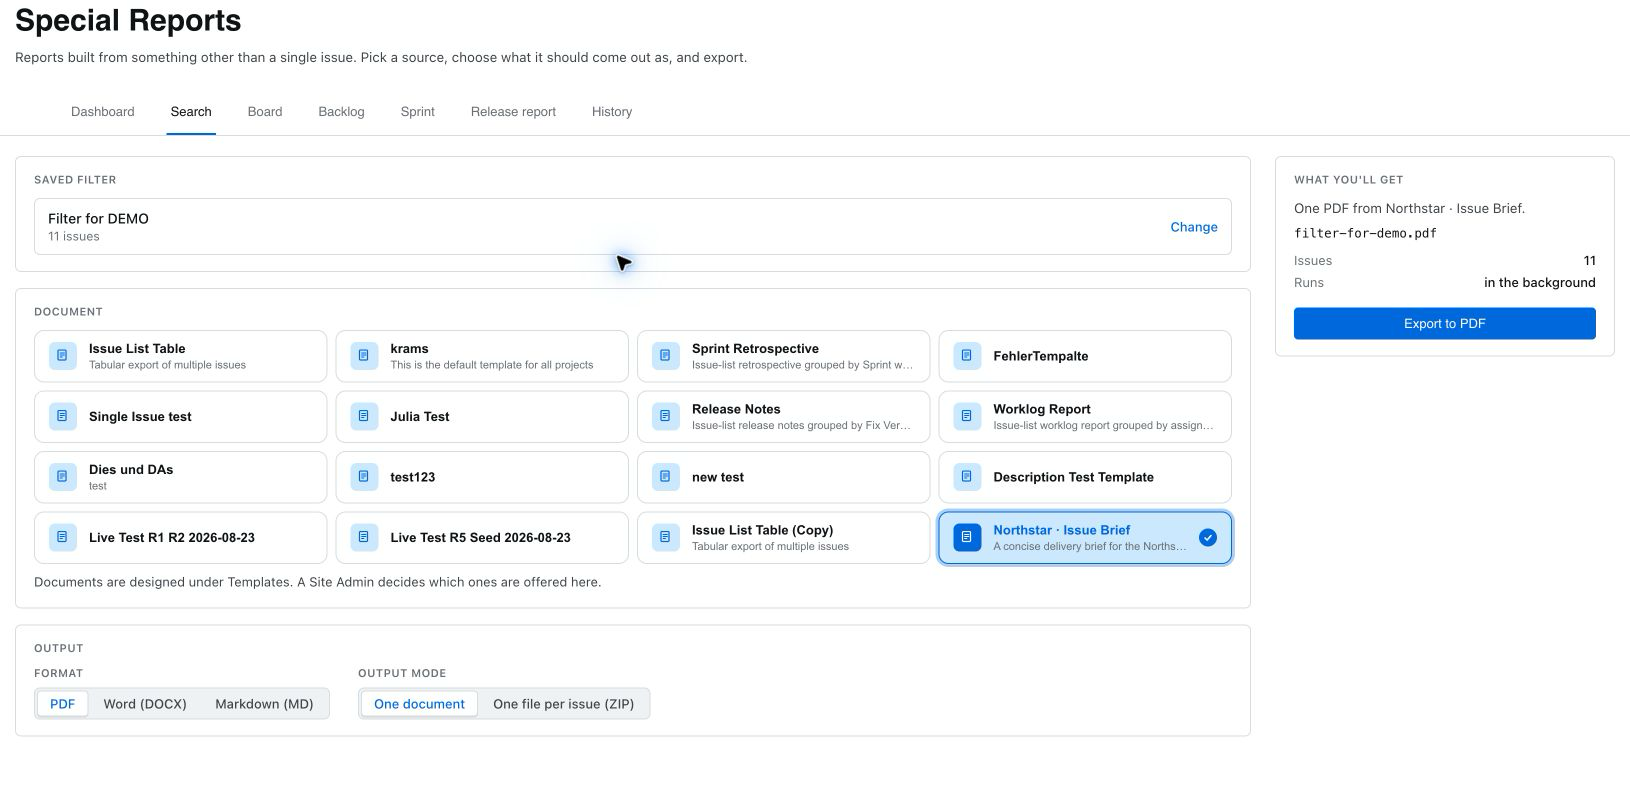Choose the Issue List Table (Copy) document

pos(783,537)
